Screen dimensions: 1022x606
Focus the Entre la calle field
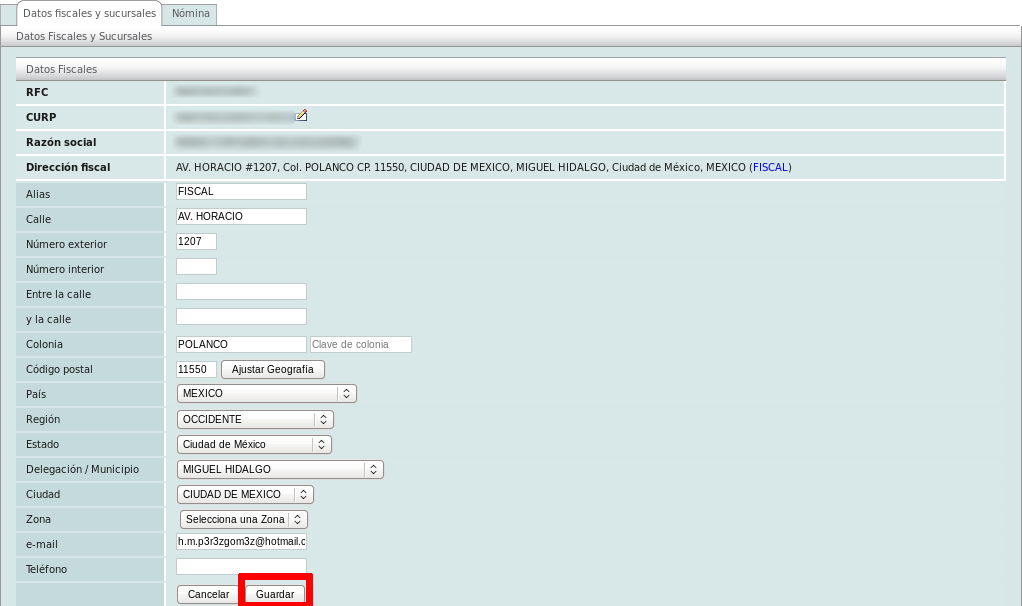tap(241, 292)
